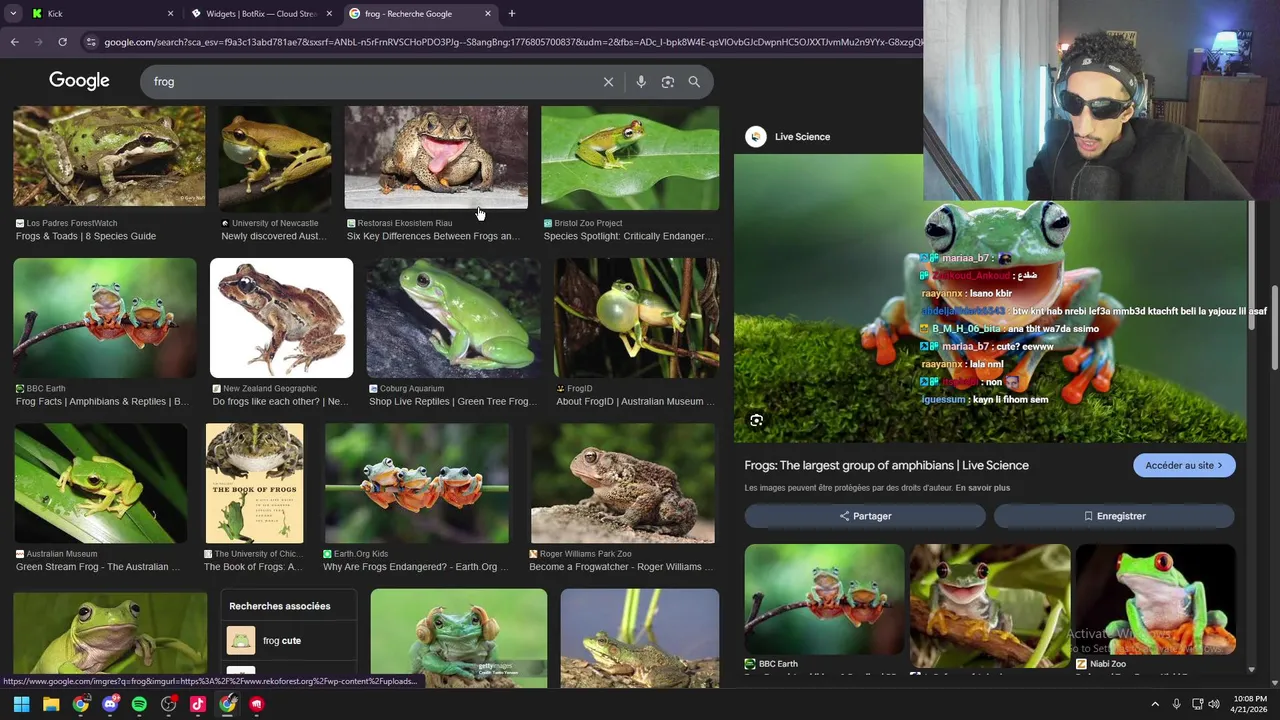
Task: Open 'Newly discovered Aust...' result title
Action: coord(274,236)
